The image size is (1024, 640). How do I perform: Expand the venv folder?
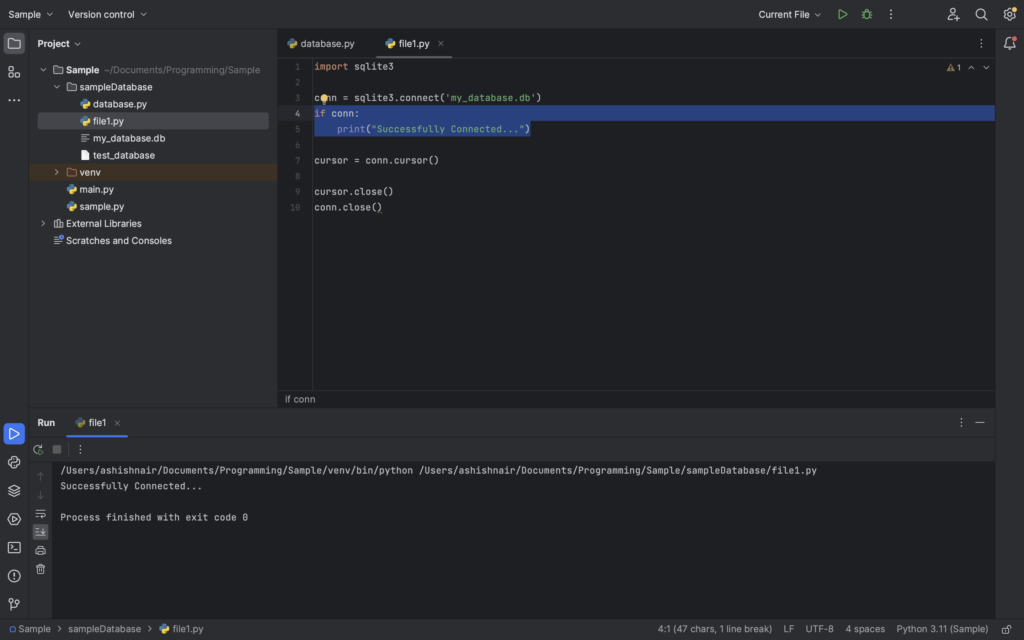click(x=56, y=171)
